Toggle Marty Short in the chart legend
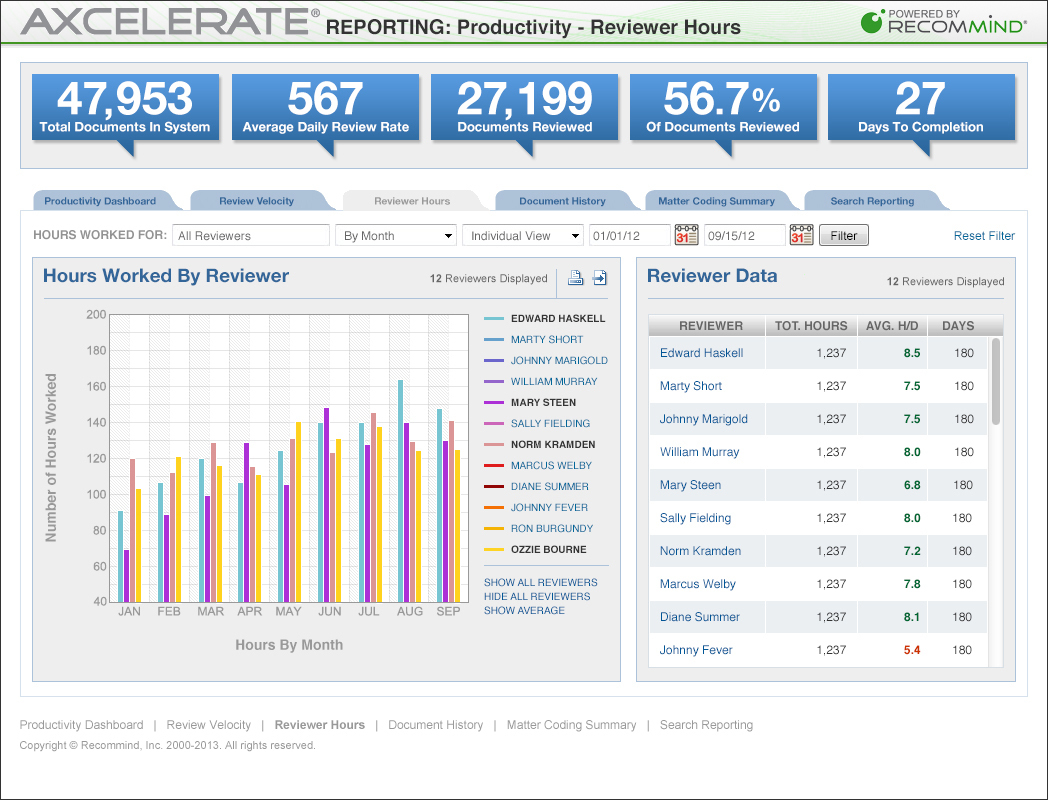Screen dimensions: 1048x800 point(547,340)
